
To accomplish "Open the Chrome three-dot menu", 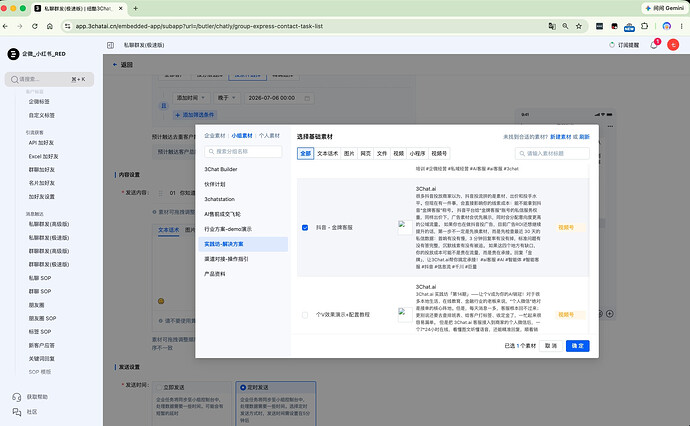I will [681, 26].
